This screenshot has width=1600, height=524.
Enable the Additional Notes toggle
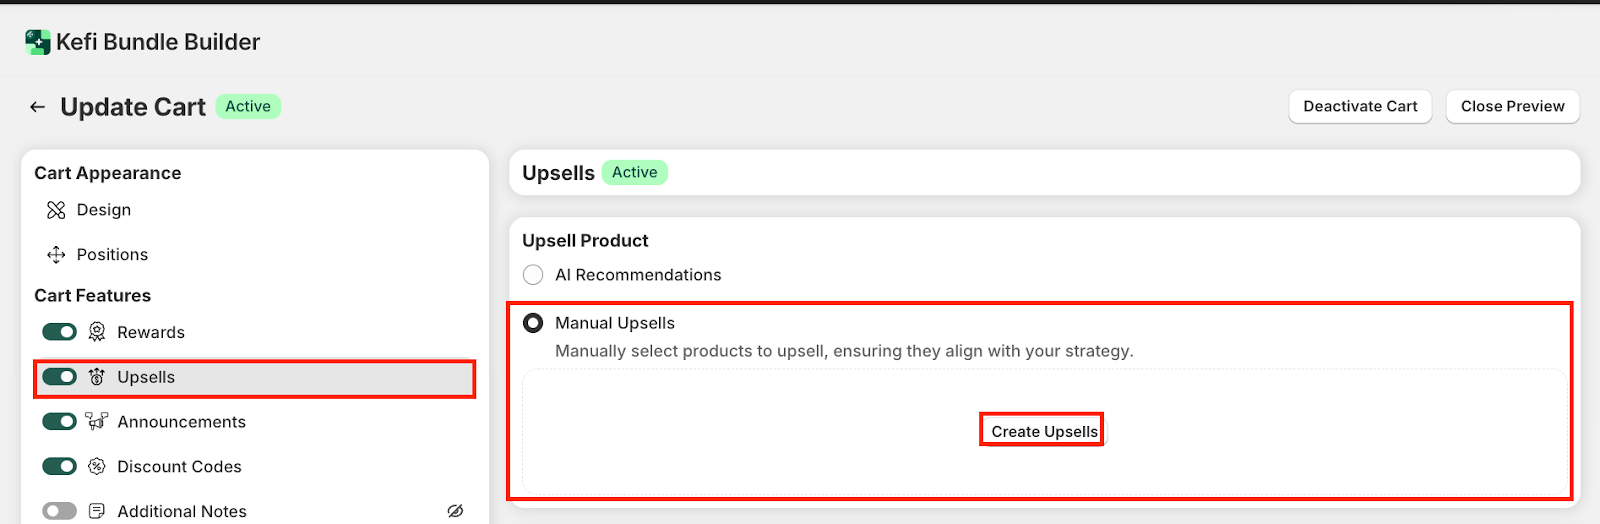point(59,511)
